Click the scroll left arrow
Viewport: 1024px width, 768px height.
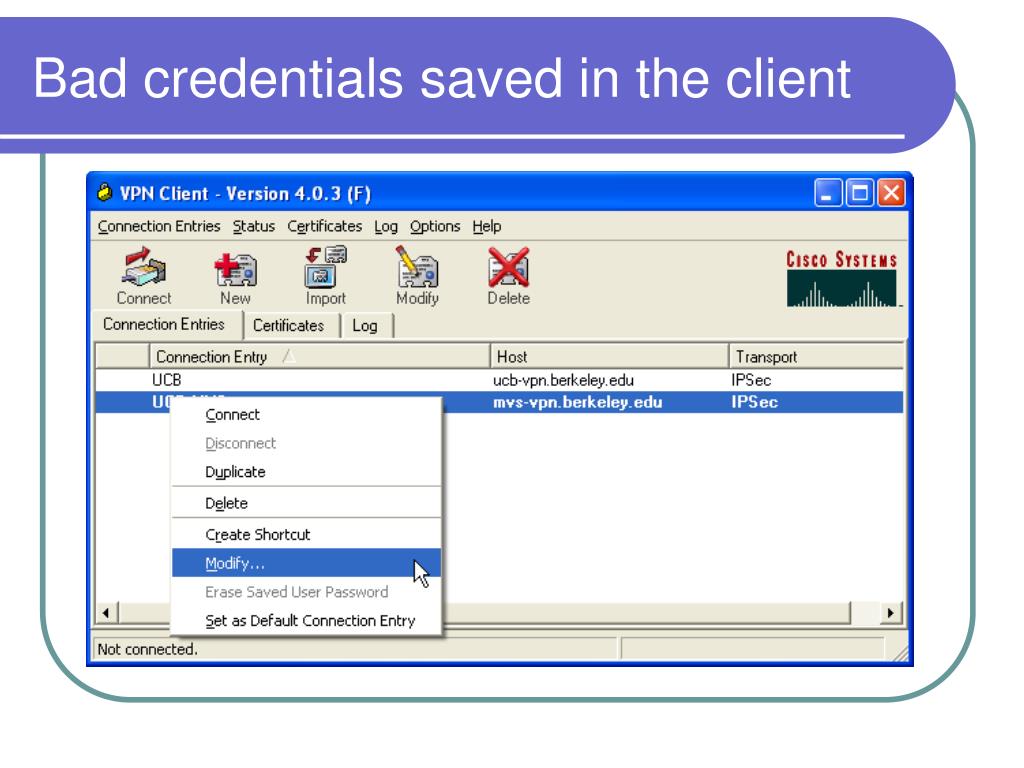coord(106,613)
